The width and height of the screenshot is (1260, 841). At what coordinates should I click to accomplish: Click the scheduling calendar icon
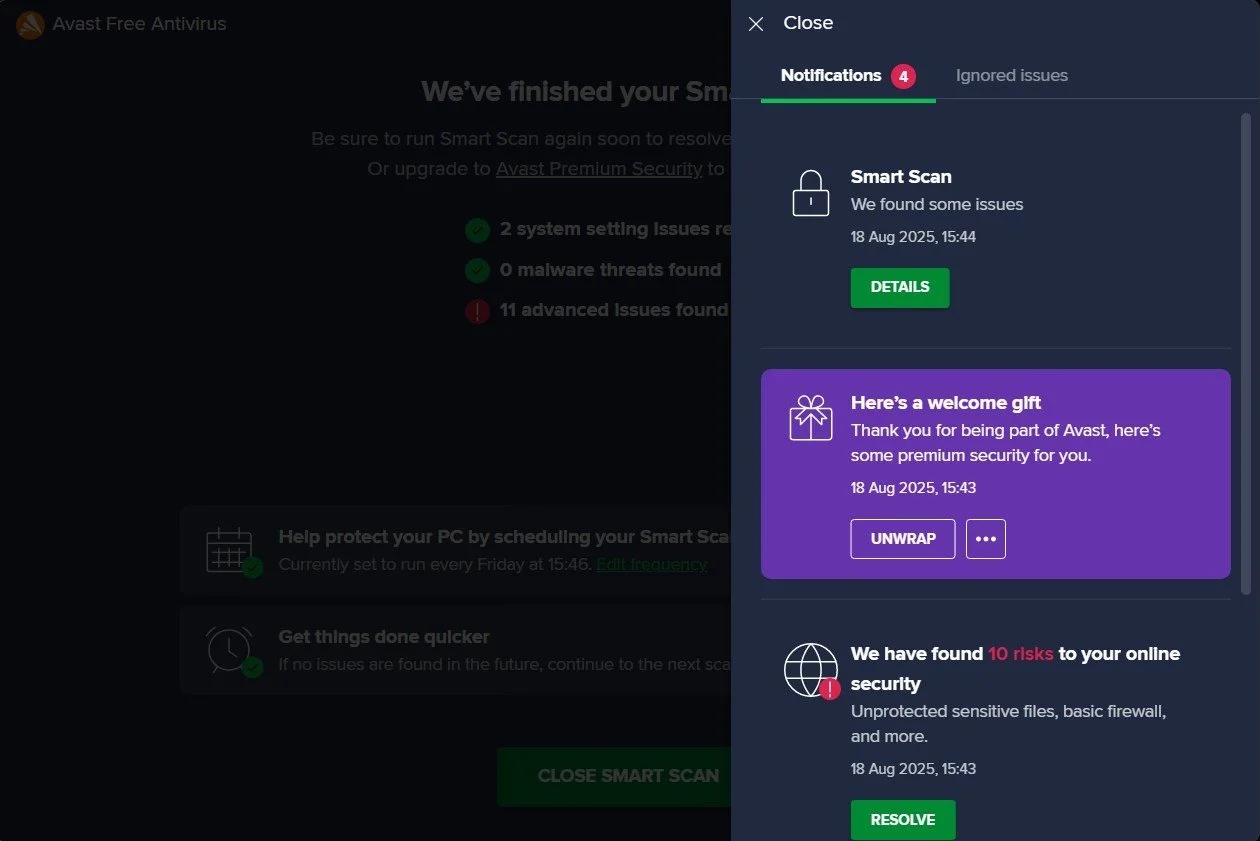231,549
